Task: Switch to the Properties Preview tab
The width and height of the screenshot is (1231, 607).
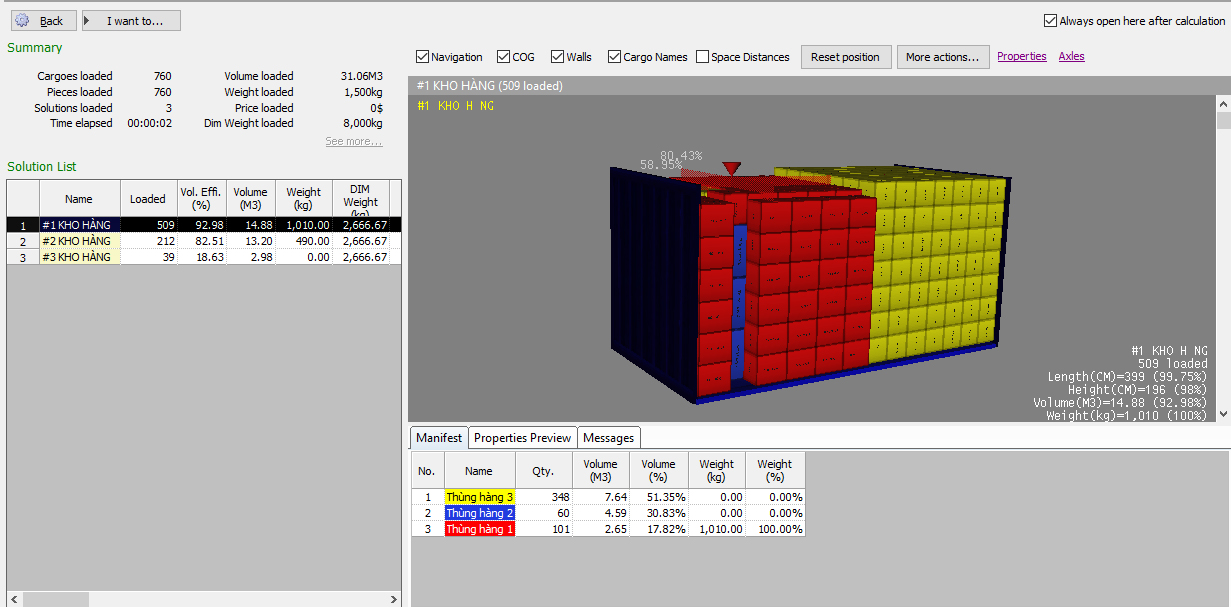Action: [x=522, y=438]
